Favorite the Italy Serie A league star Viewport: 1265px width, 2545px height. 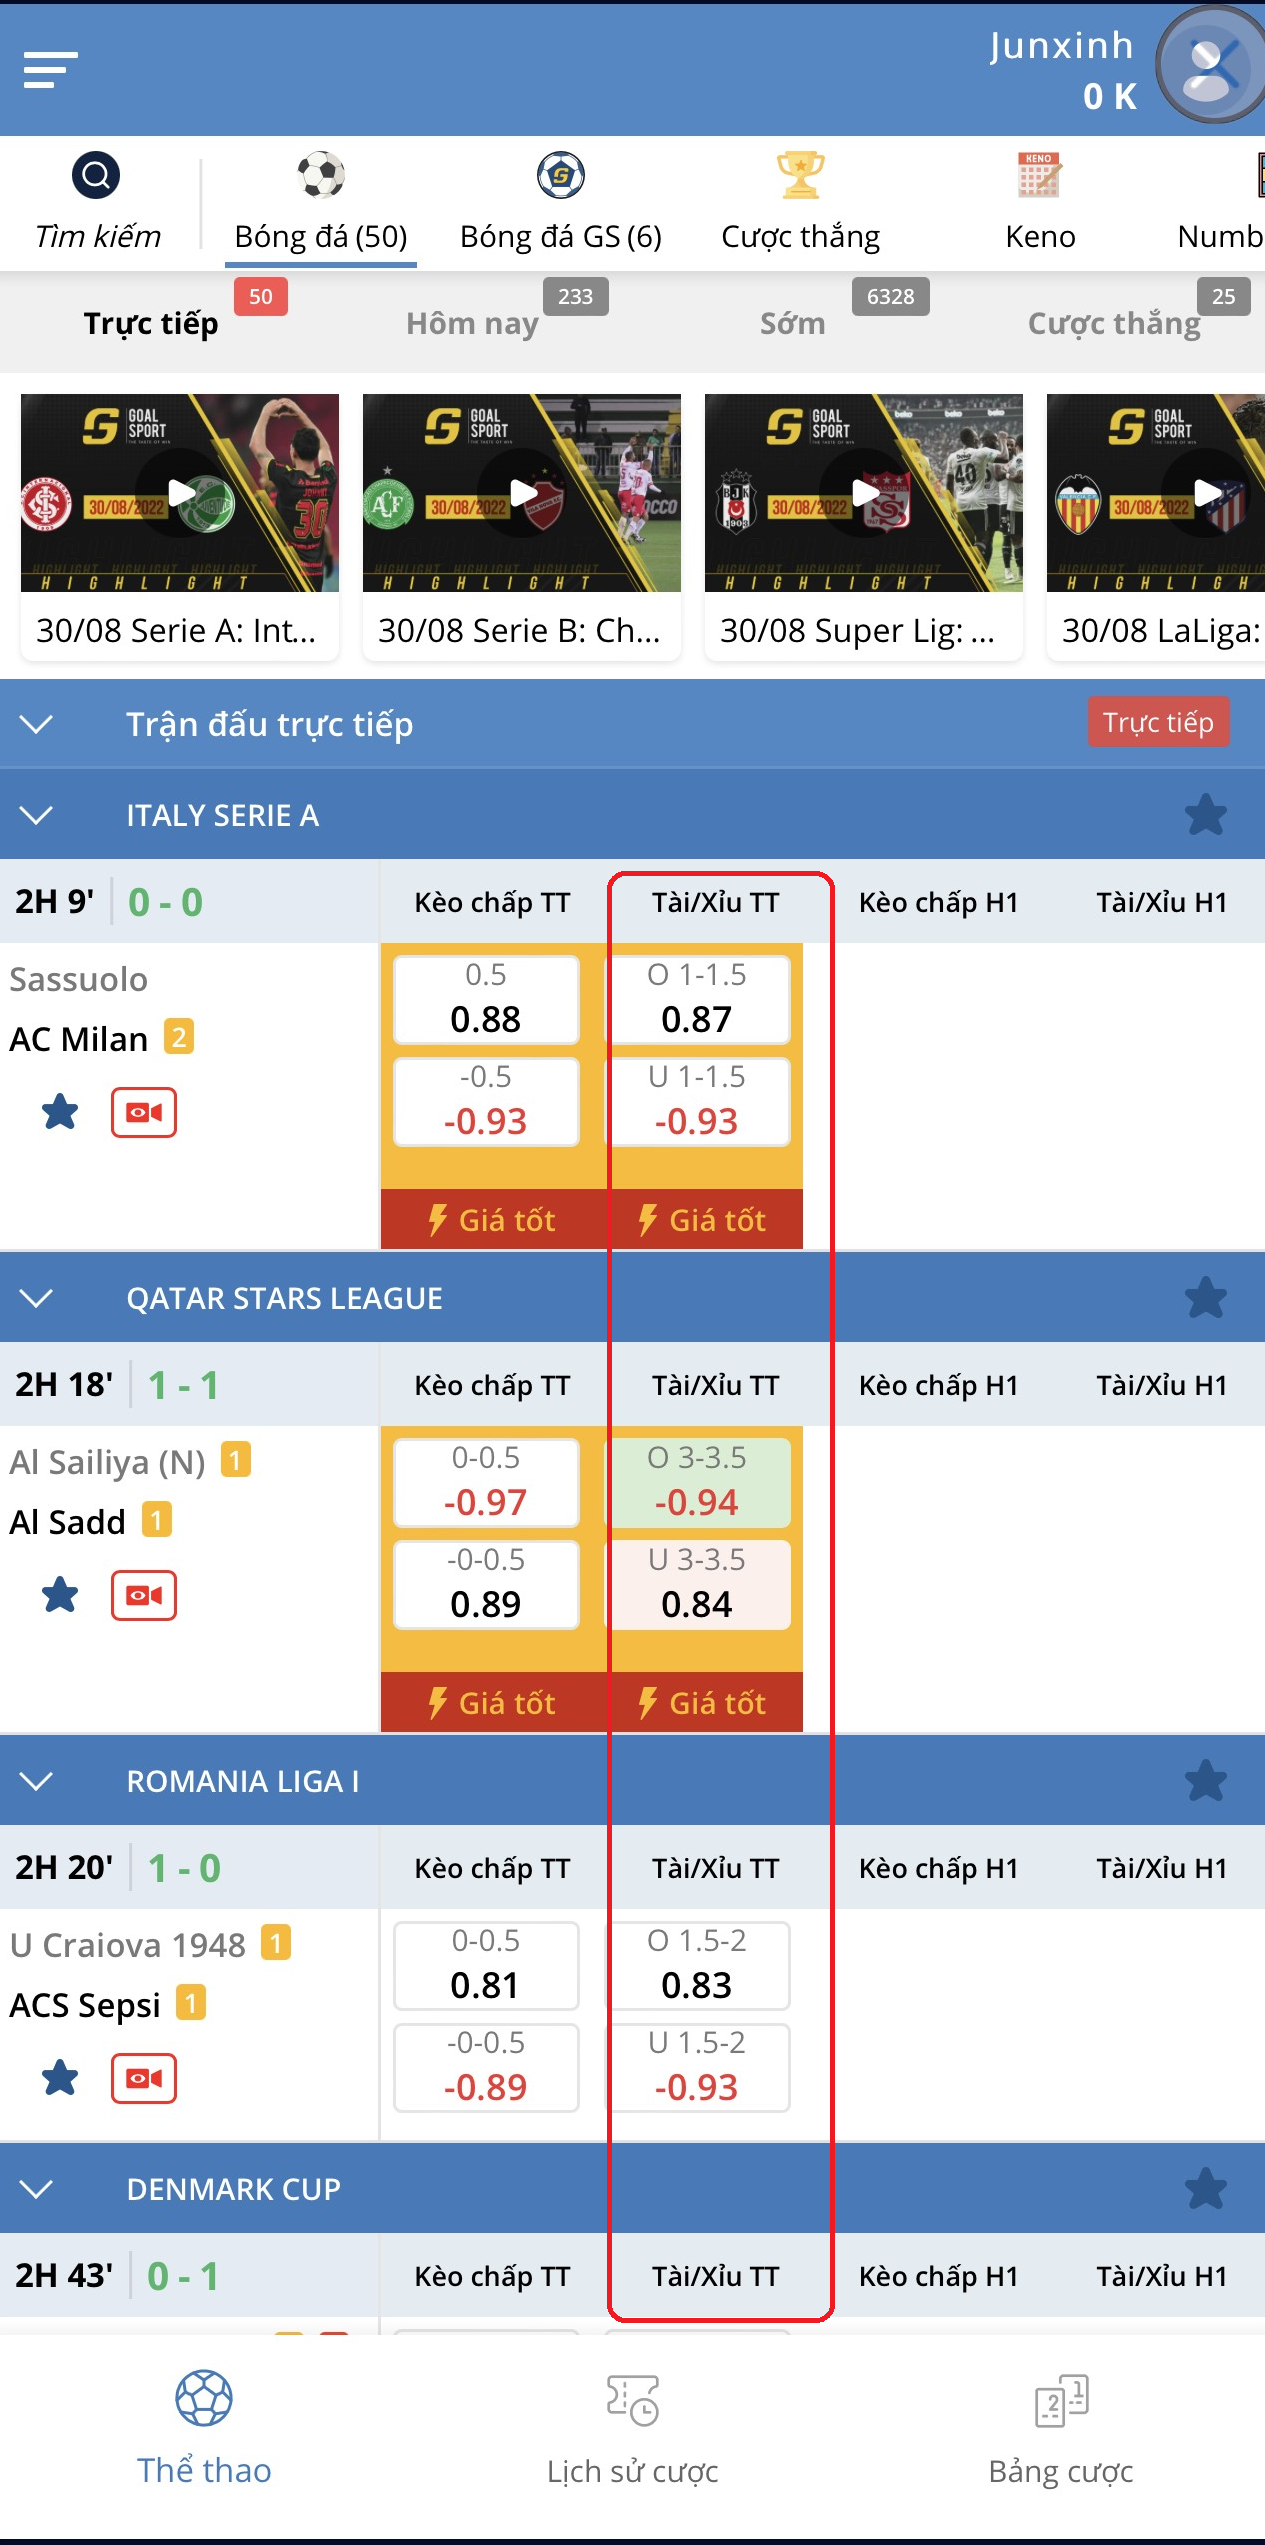click(1205, 815)
